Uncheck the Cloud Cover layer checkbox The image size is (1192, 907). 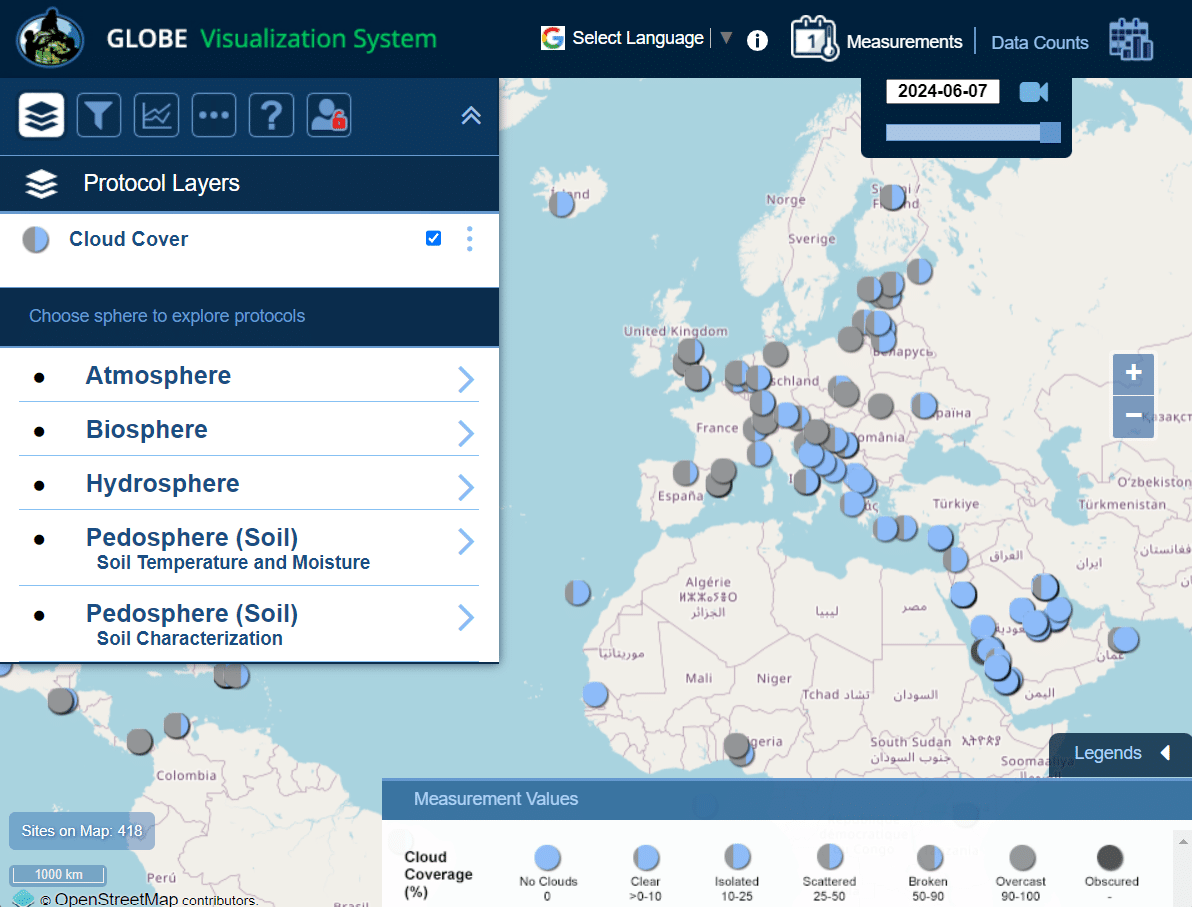(x=433, y=238)
